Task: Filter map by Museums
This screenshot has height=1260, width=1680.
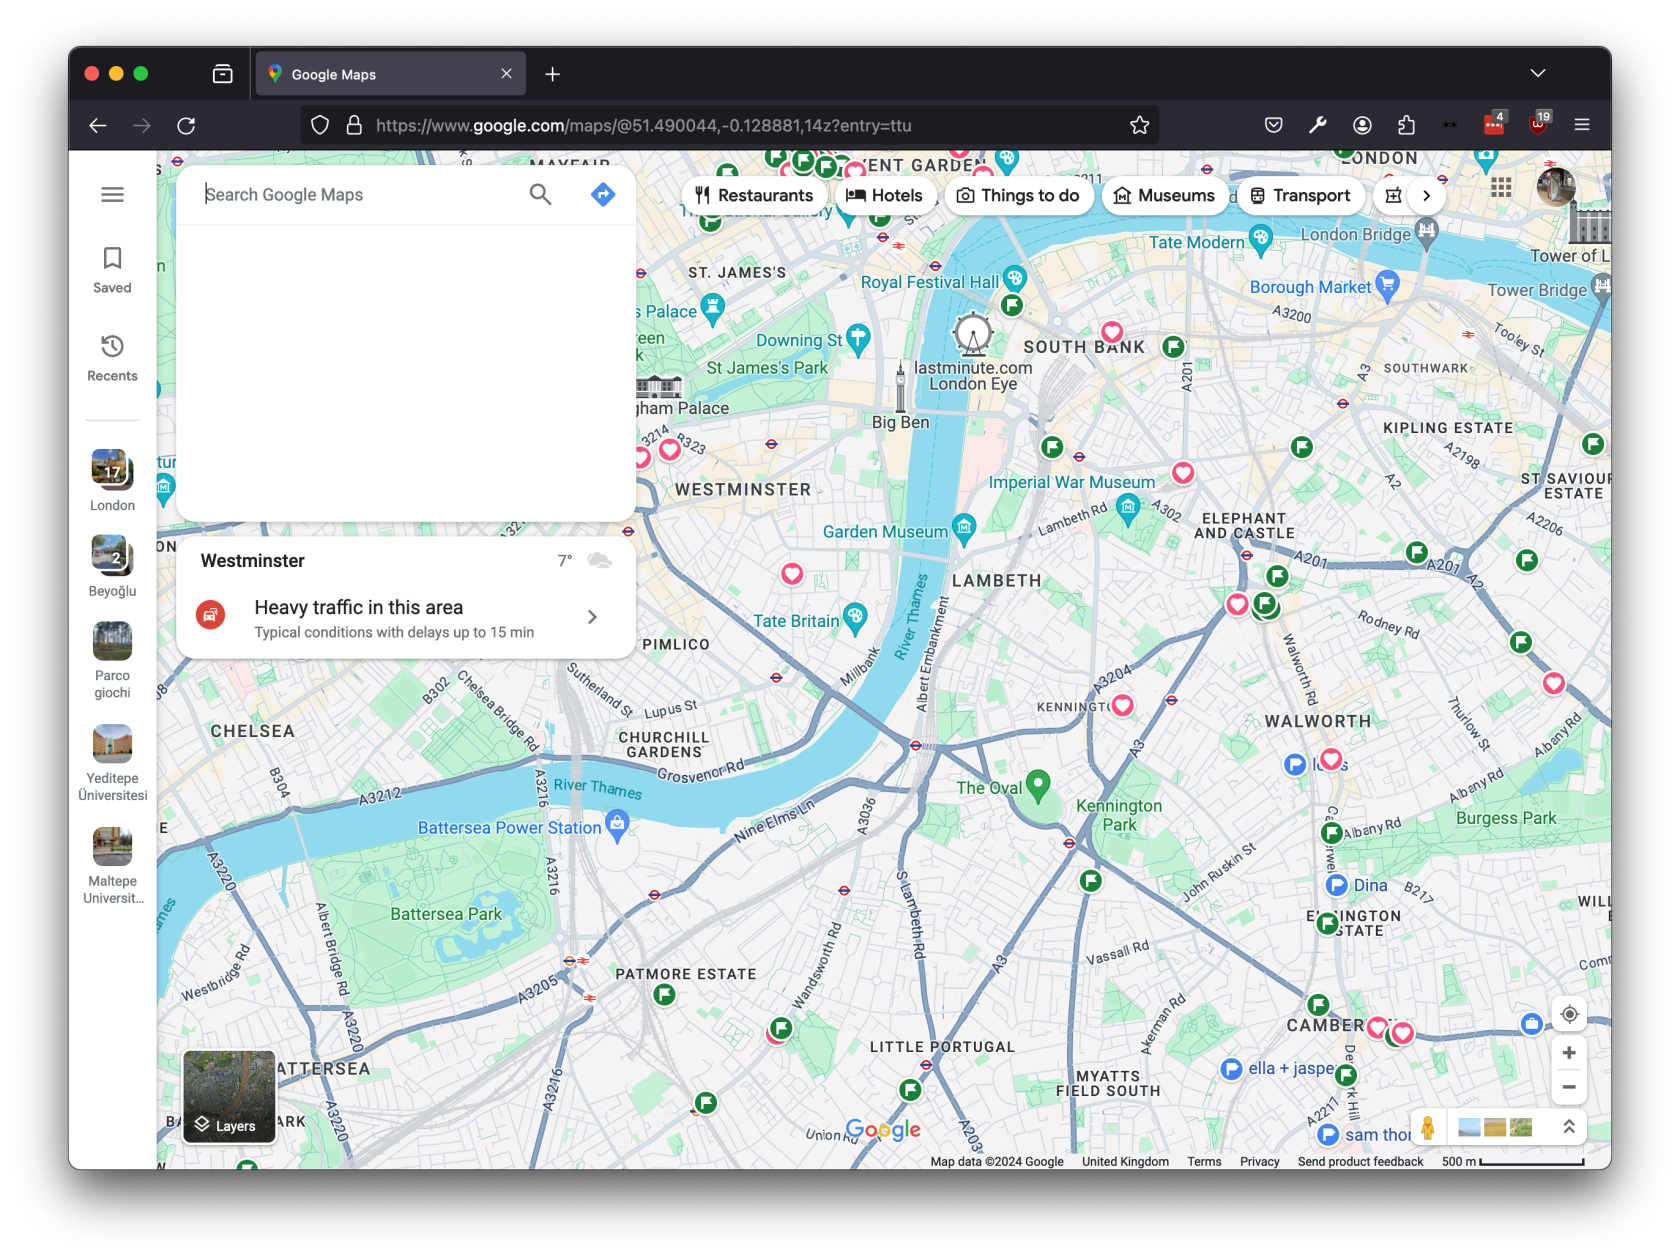Action: click(x=1164, y=196)
